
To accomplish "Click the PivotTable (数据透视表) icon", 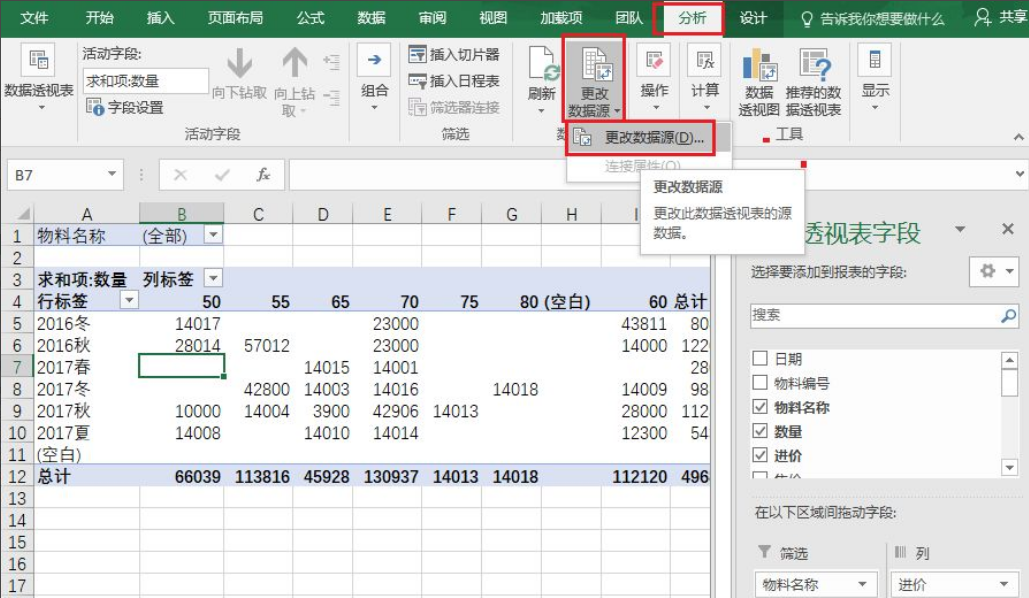I will [x=39, y=62].
